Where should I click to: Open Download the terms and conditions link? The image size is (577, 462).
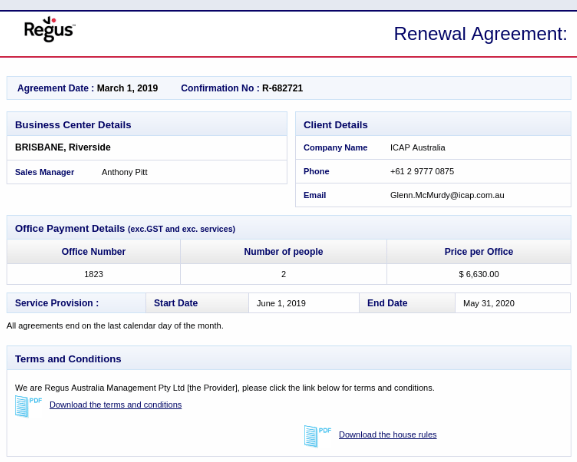point(116,405)
